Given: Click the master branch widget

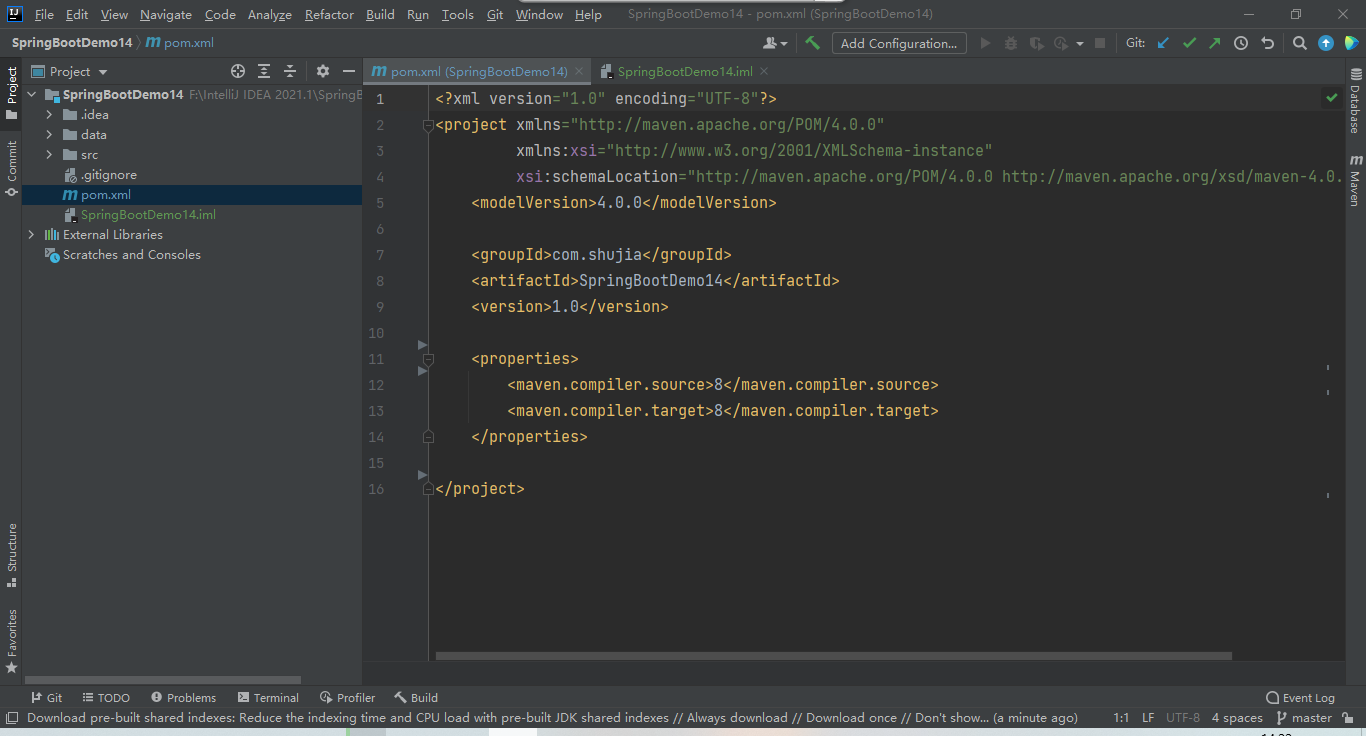Looking at the screenshot, I should tap(1304, 718).
